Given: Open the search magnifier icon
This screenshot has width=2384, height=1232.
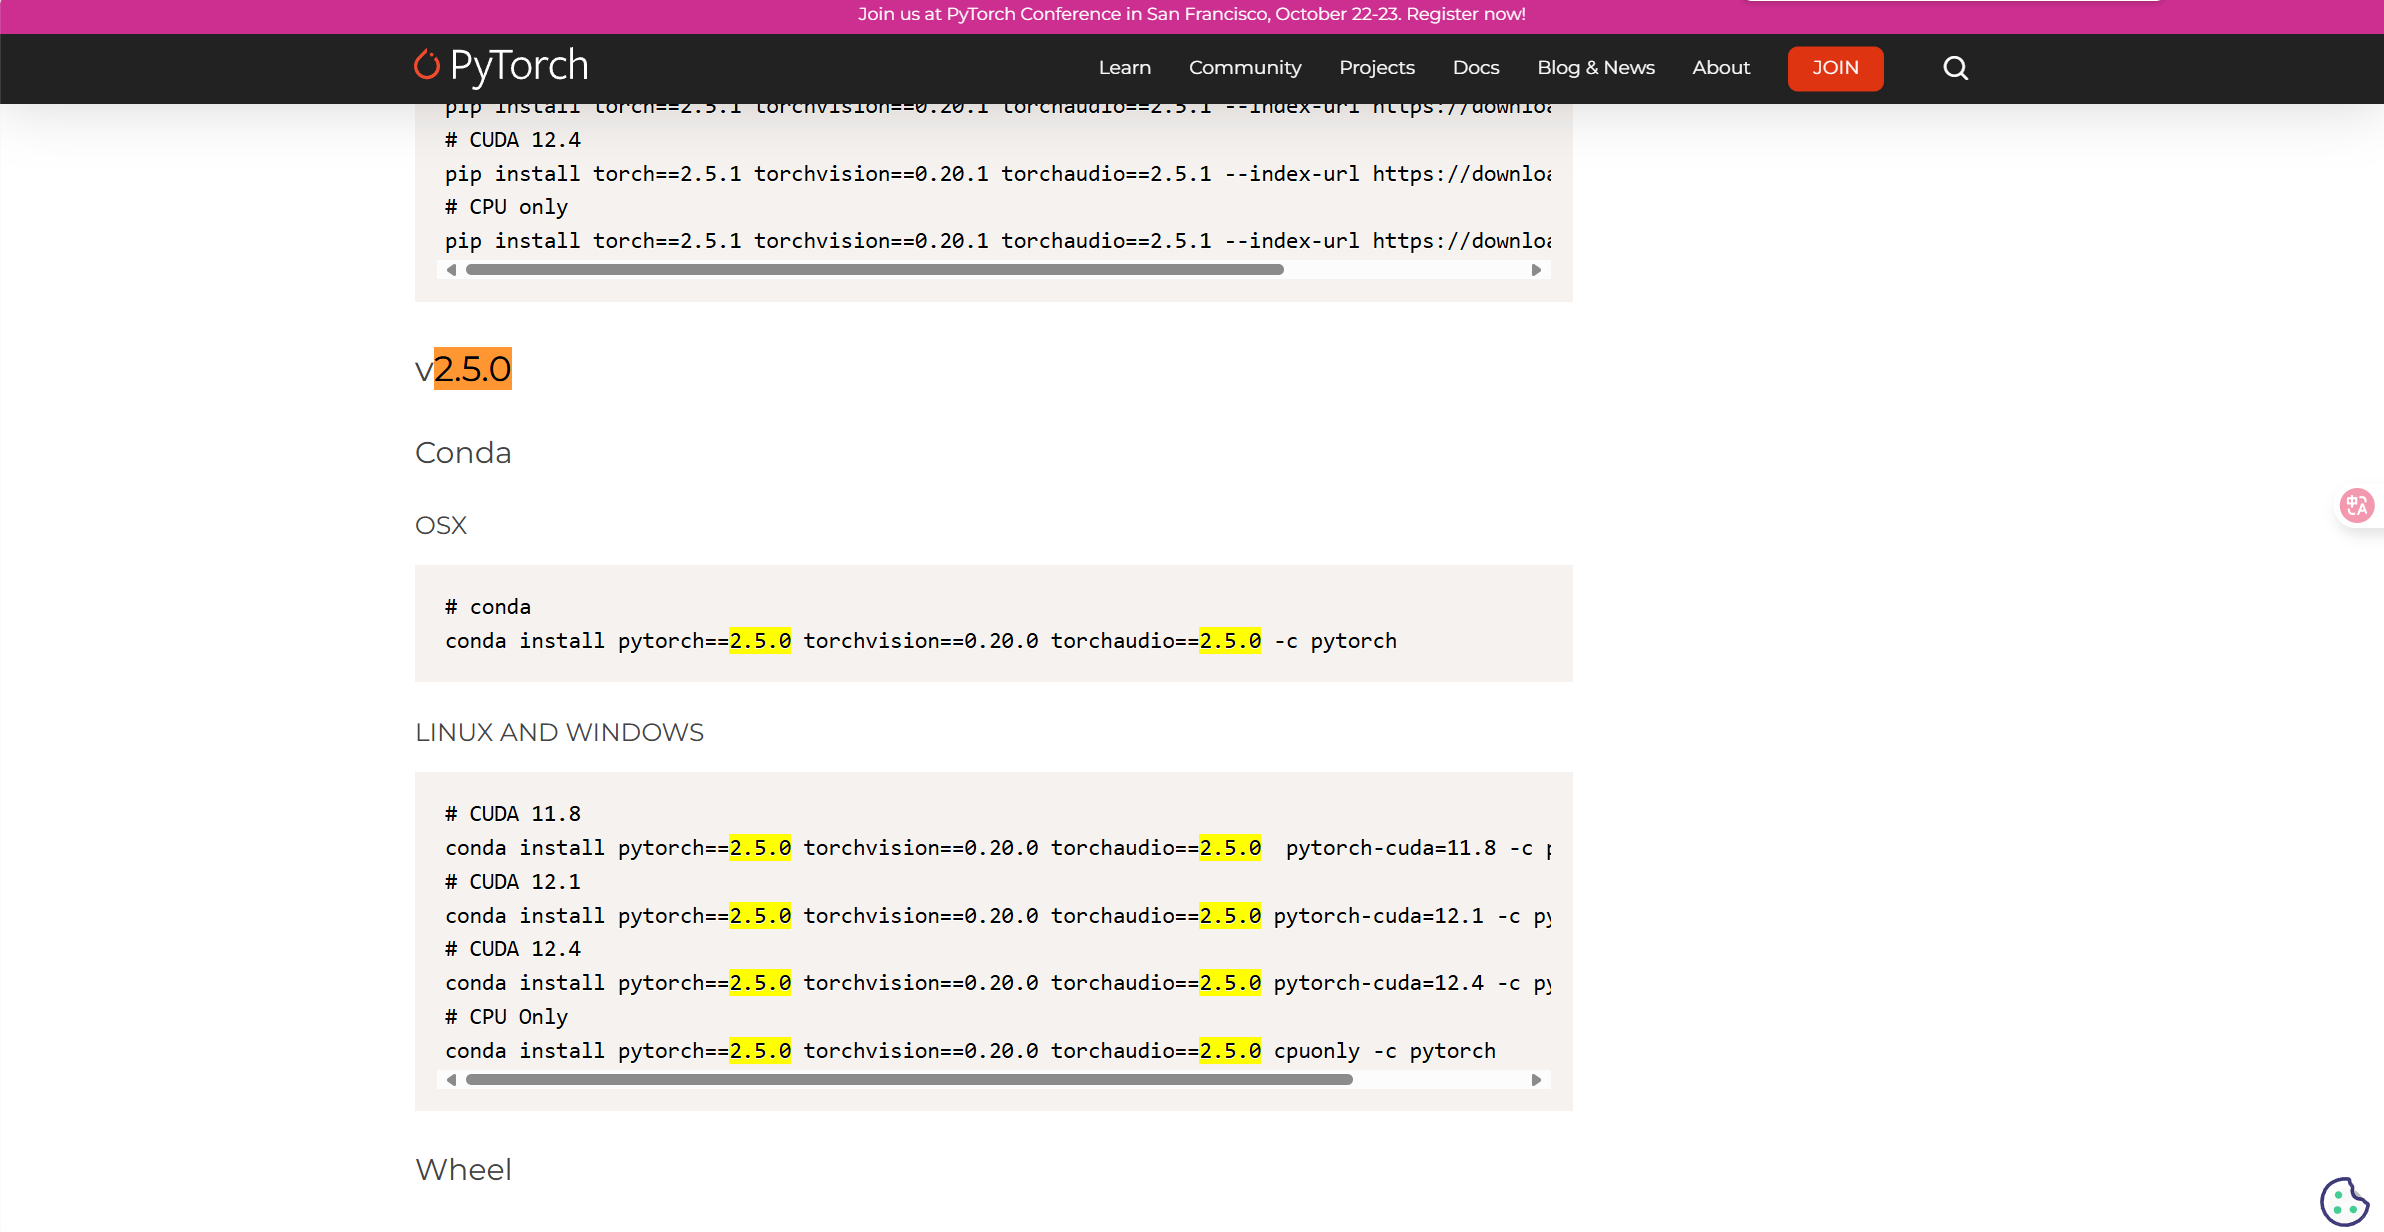Looking at the screenshot, I should [1955, 68].
